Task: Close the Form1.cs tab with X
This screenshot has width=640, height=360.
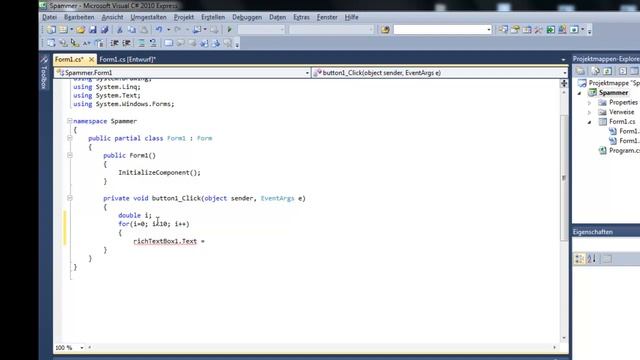Action: click(x=91, y=60)
